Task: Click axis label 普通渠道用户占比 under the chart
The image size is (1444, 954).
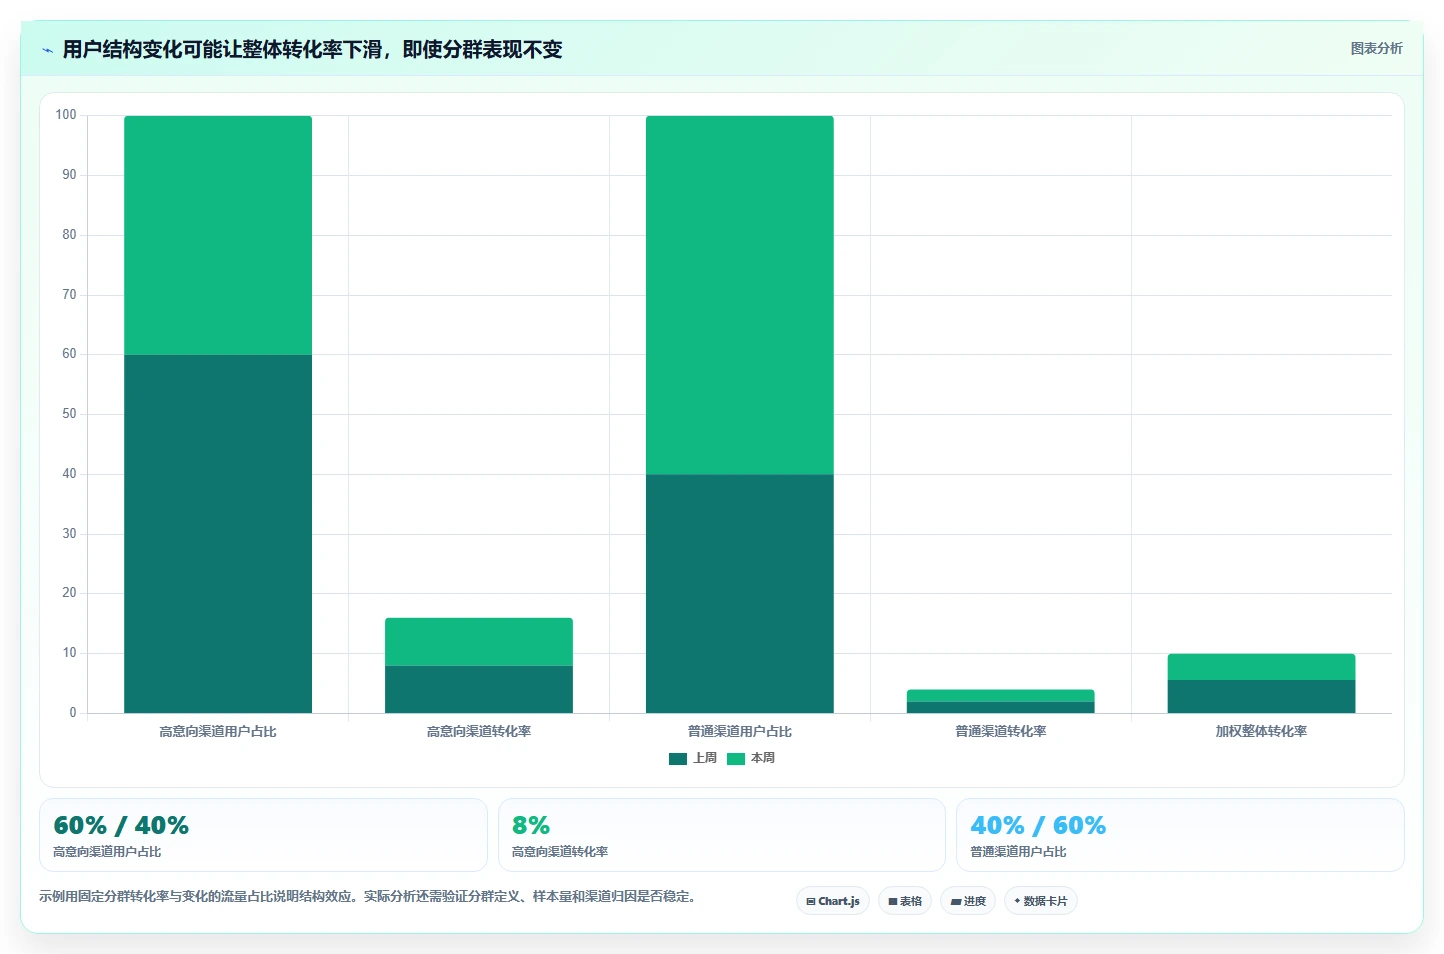Action: [x=740, y=732]
